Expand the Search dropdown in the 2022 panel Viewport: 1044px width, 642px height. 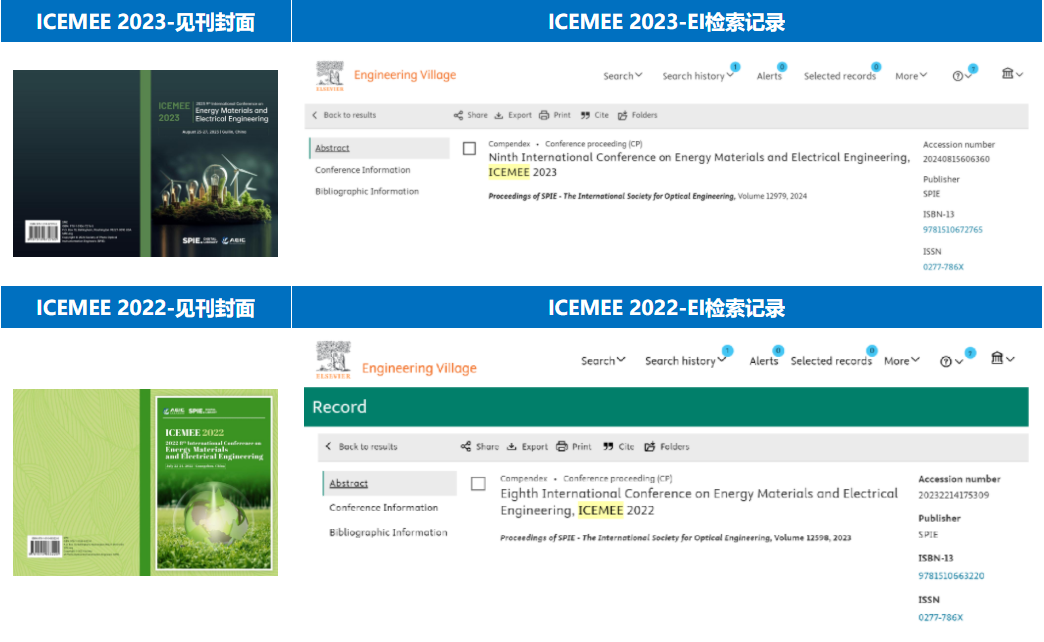(603, 361)
